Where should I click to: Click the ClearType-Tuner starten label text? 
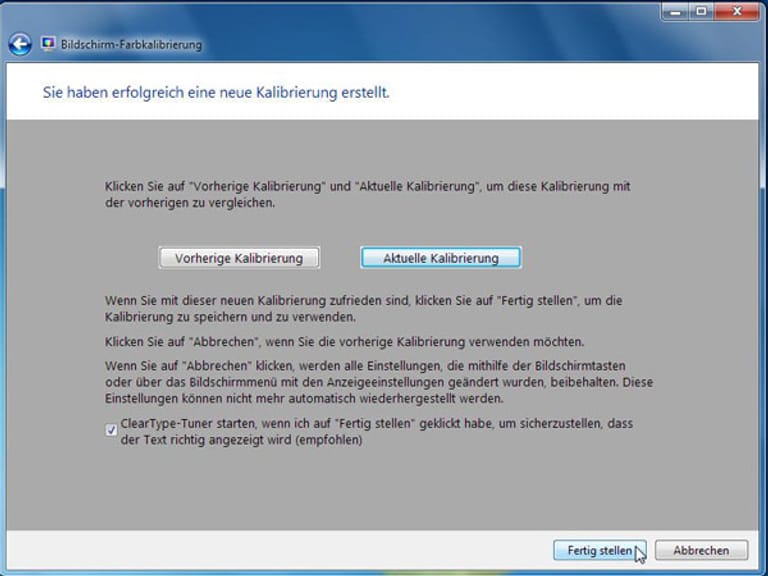pos(377,432)
